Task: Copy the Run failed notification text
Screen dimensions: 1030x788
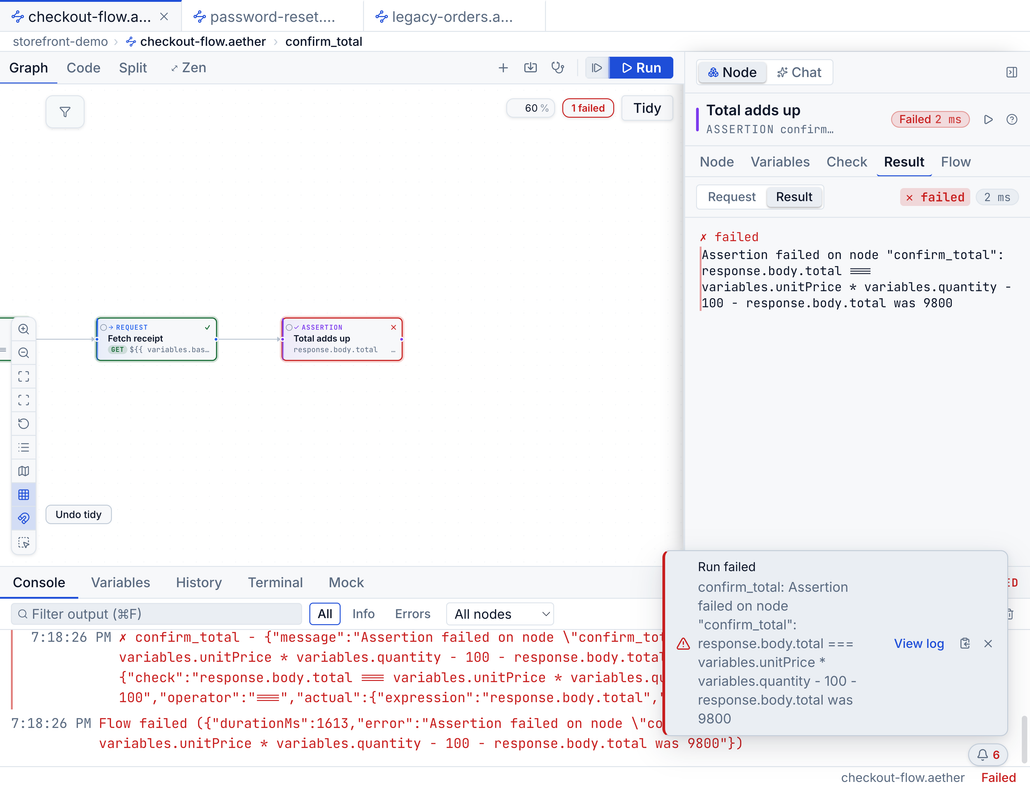Action: (x=964, y=644)
